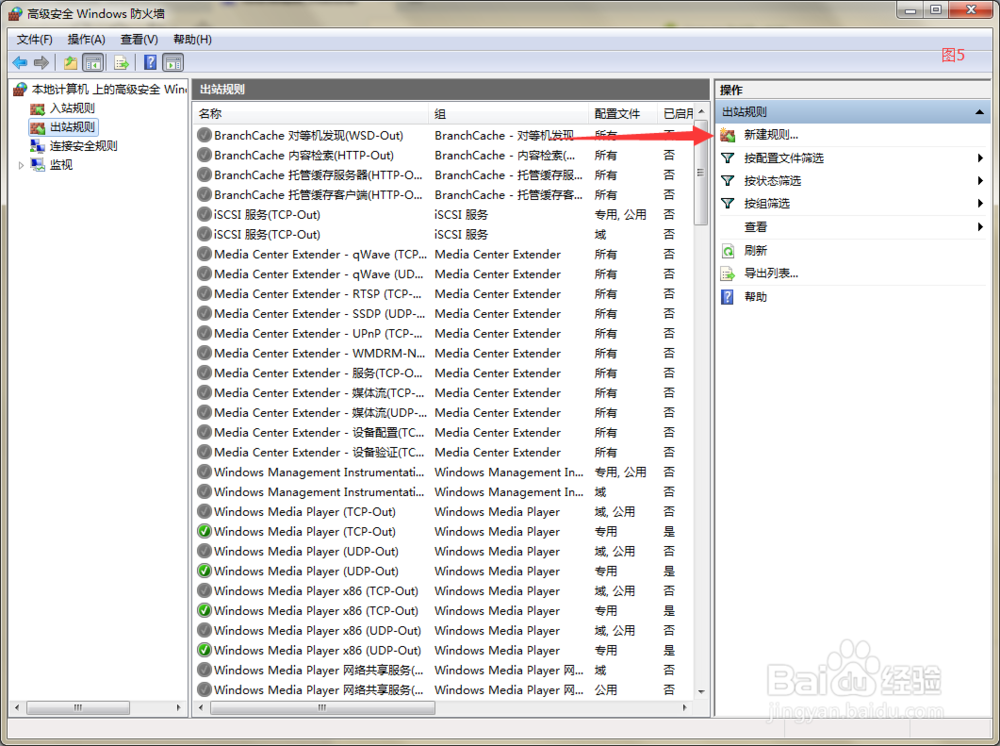Select Windows Media Player 网络共享服务 公用 rule
Screen dimensions: 1000x746
[x=444, y=690]
